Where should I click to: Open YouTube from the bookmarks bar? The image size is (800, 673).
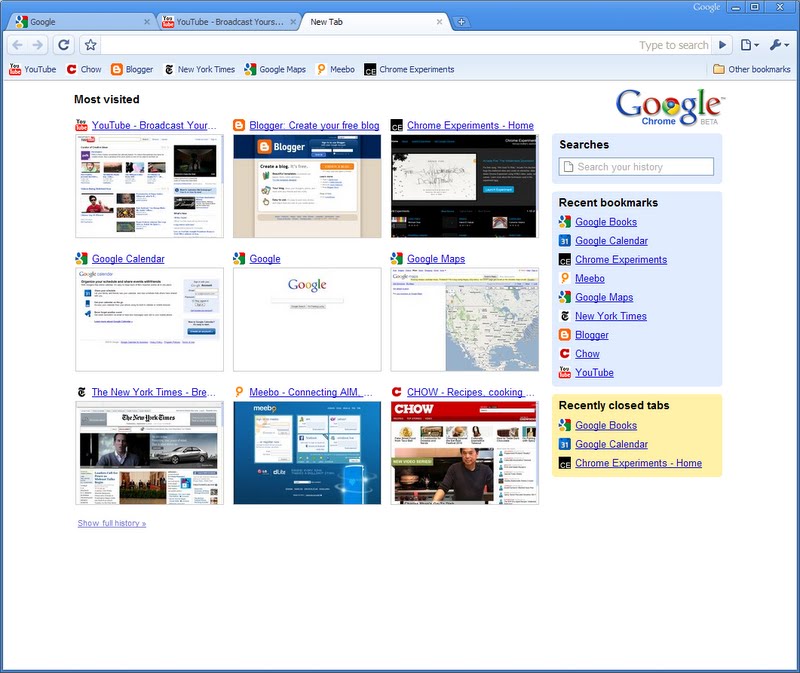(x=32, y=69)
